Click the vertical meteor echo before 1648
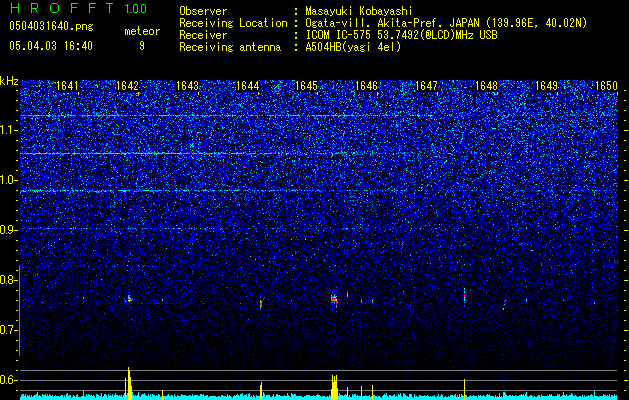This screenshot has height=400, width=629. 465,297
